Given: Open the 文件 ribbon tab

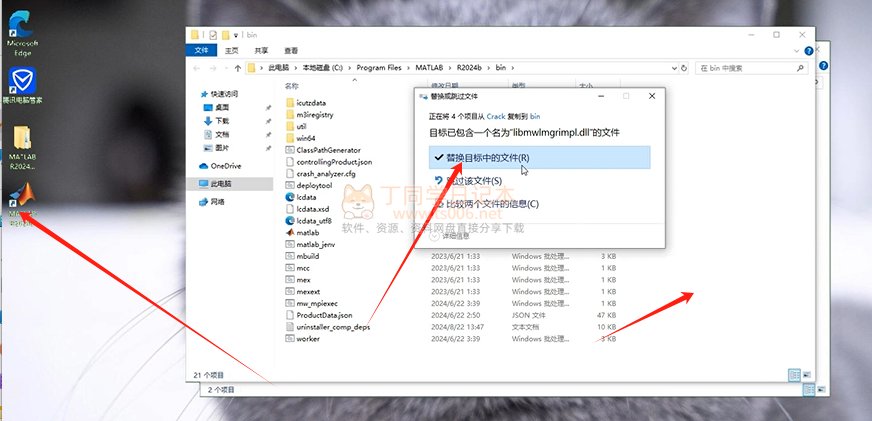Looking at the screenshot, I should (x=201, y=51).
